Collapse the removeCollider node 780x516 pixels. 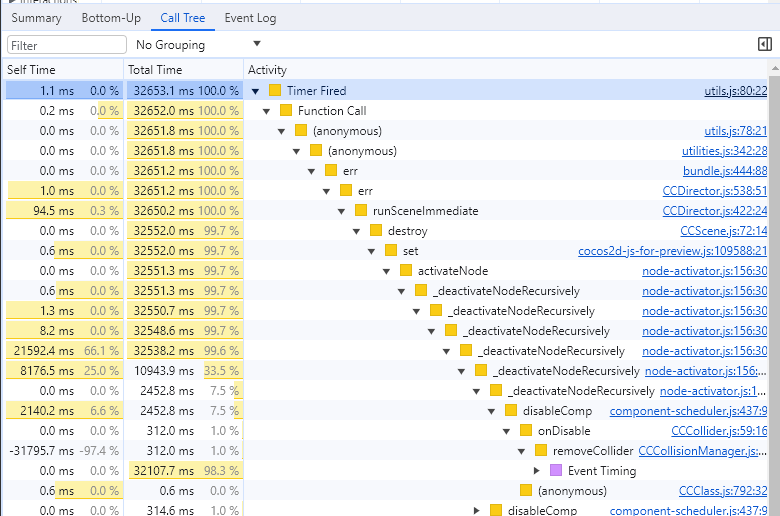(521, 451)
